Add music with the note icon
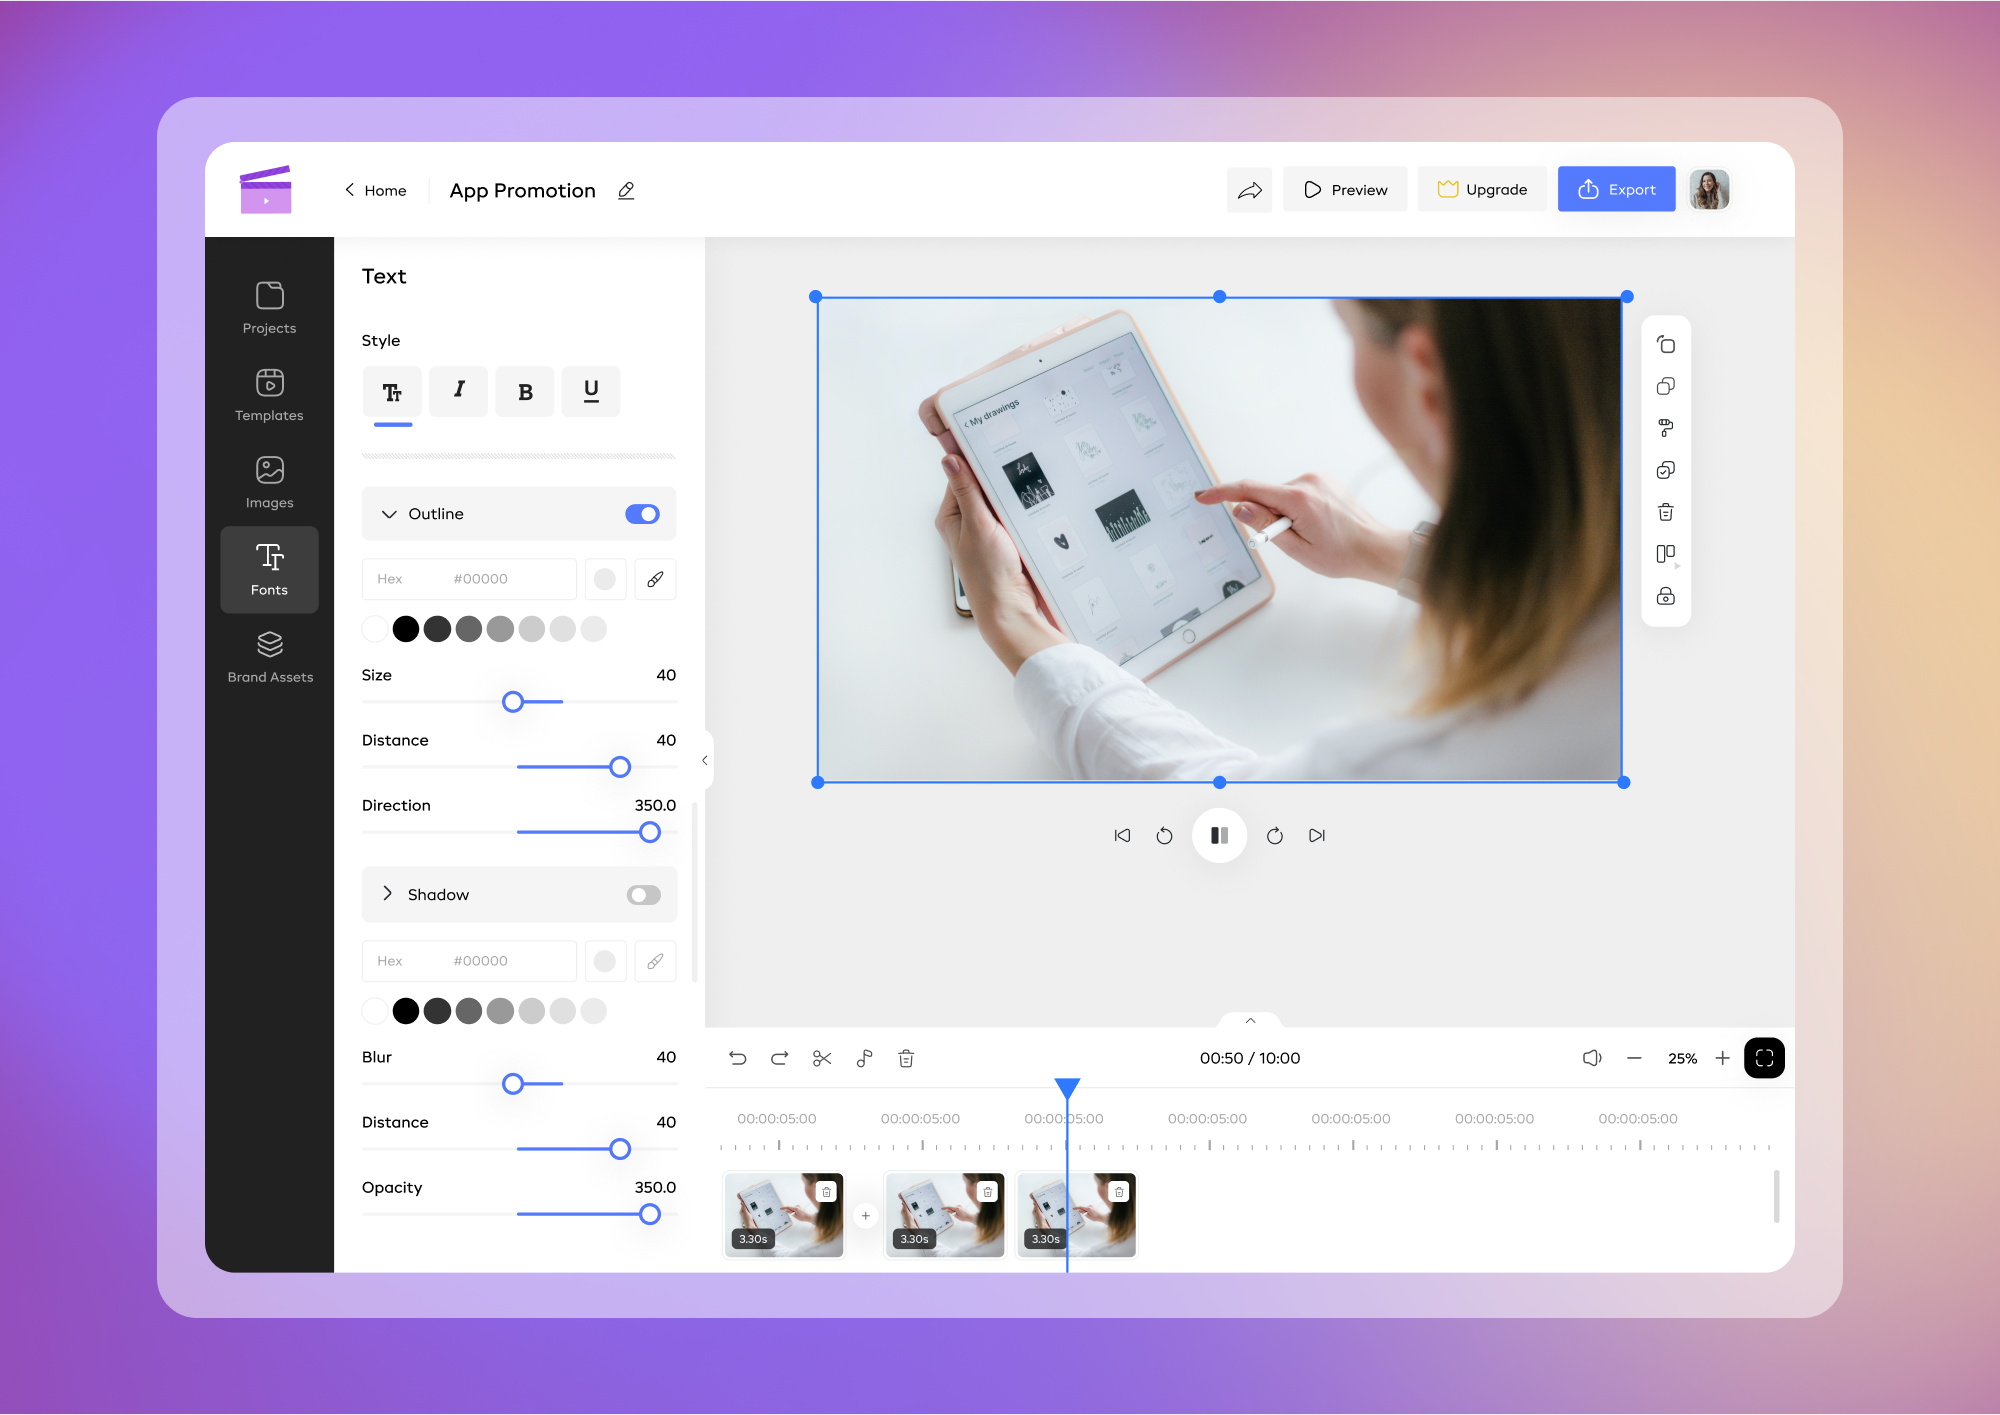2000x1415 pixels. tap(864, 1058)
